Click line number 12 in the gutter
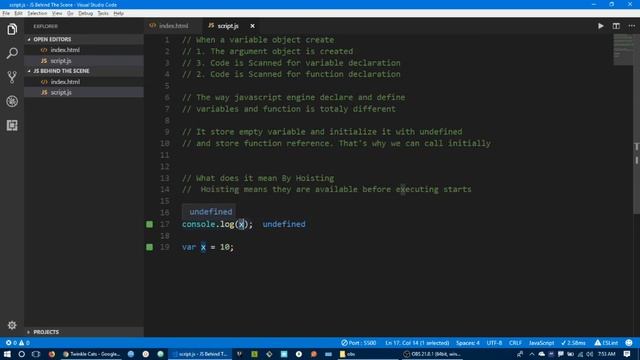The height and width of the screenshot is (360, 640). [164, 167]
